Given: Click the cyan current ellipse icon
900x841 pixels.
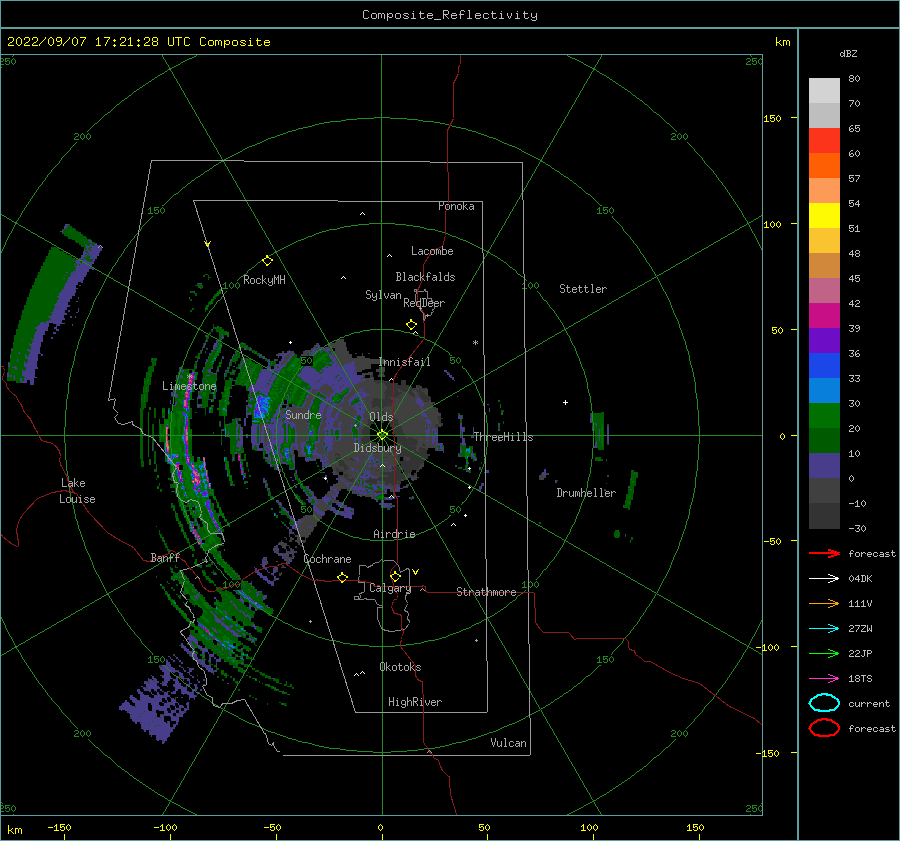Looking at the screenshot, I should (x=824, y=703).
